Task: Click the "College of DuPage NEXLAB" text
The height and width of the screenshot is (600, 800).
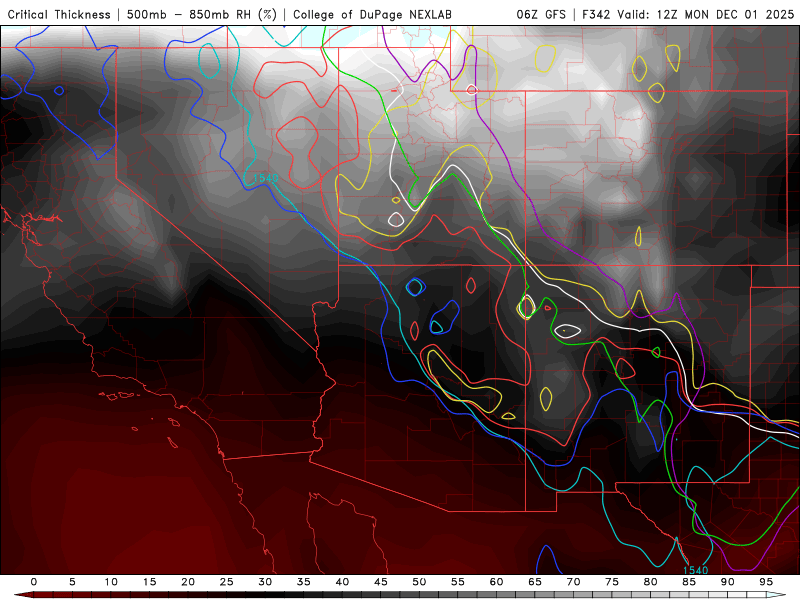Action: [372, 15]
